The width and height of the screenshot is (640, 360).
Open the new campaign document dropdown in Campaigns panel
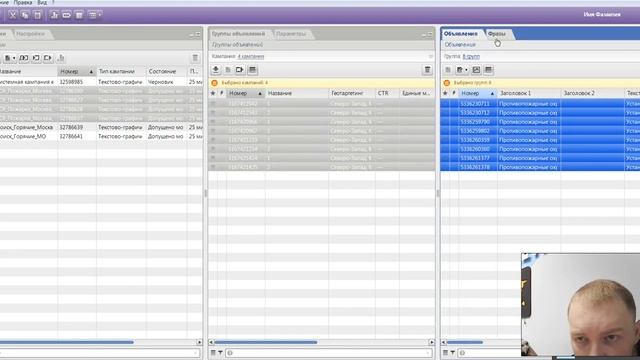pos(9,58)
